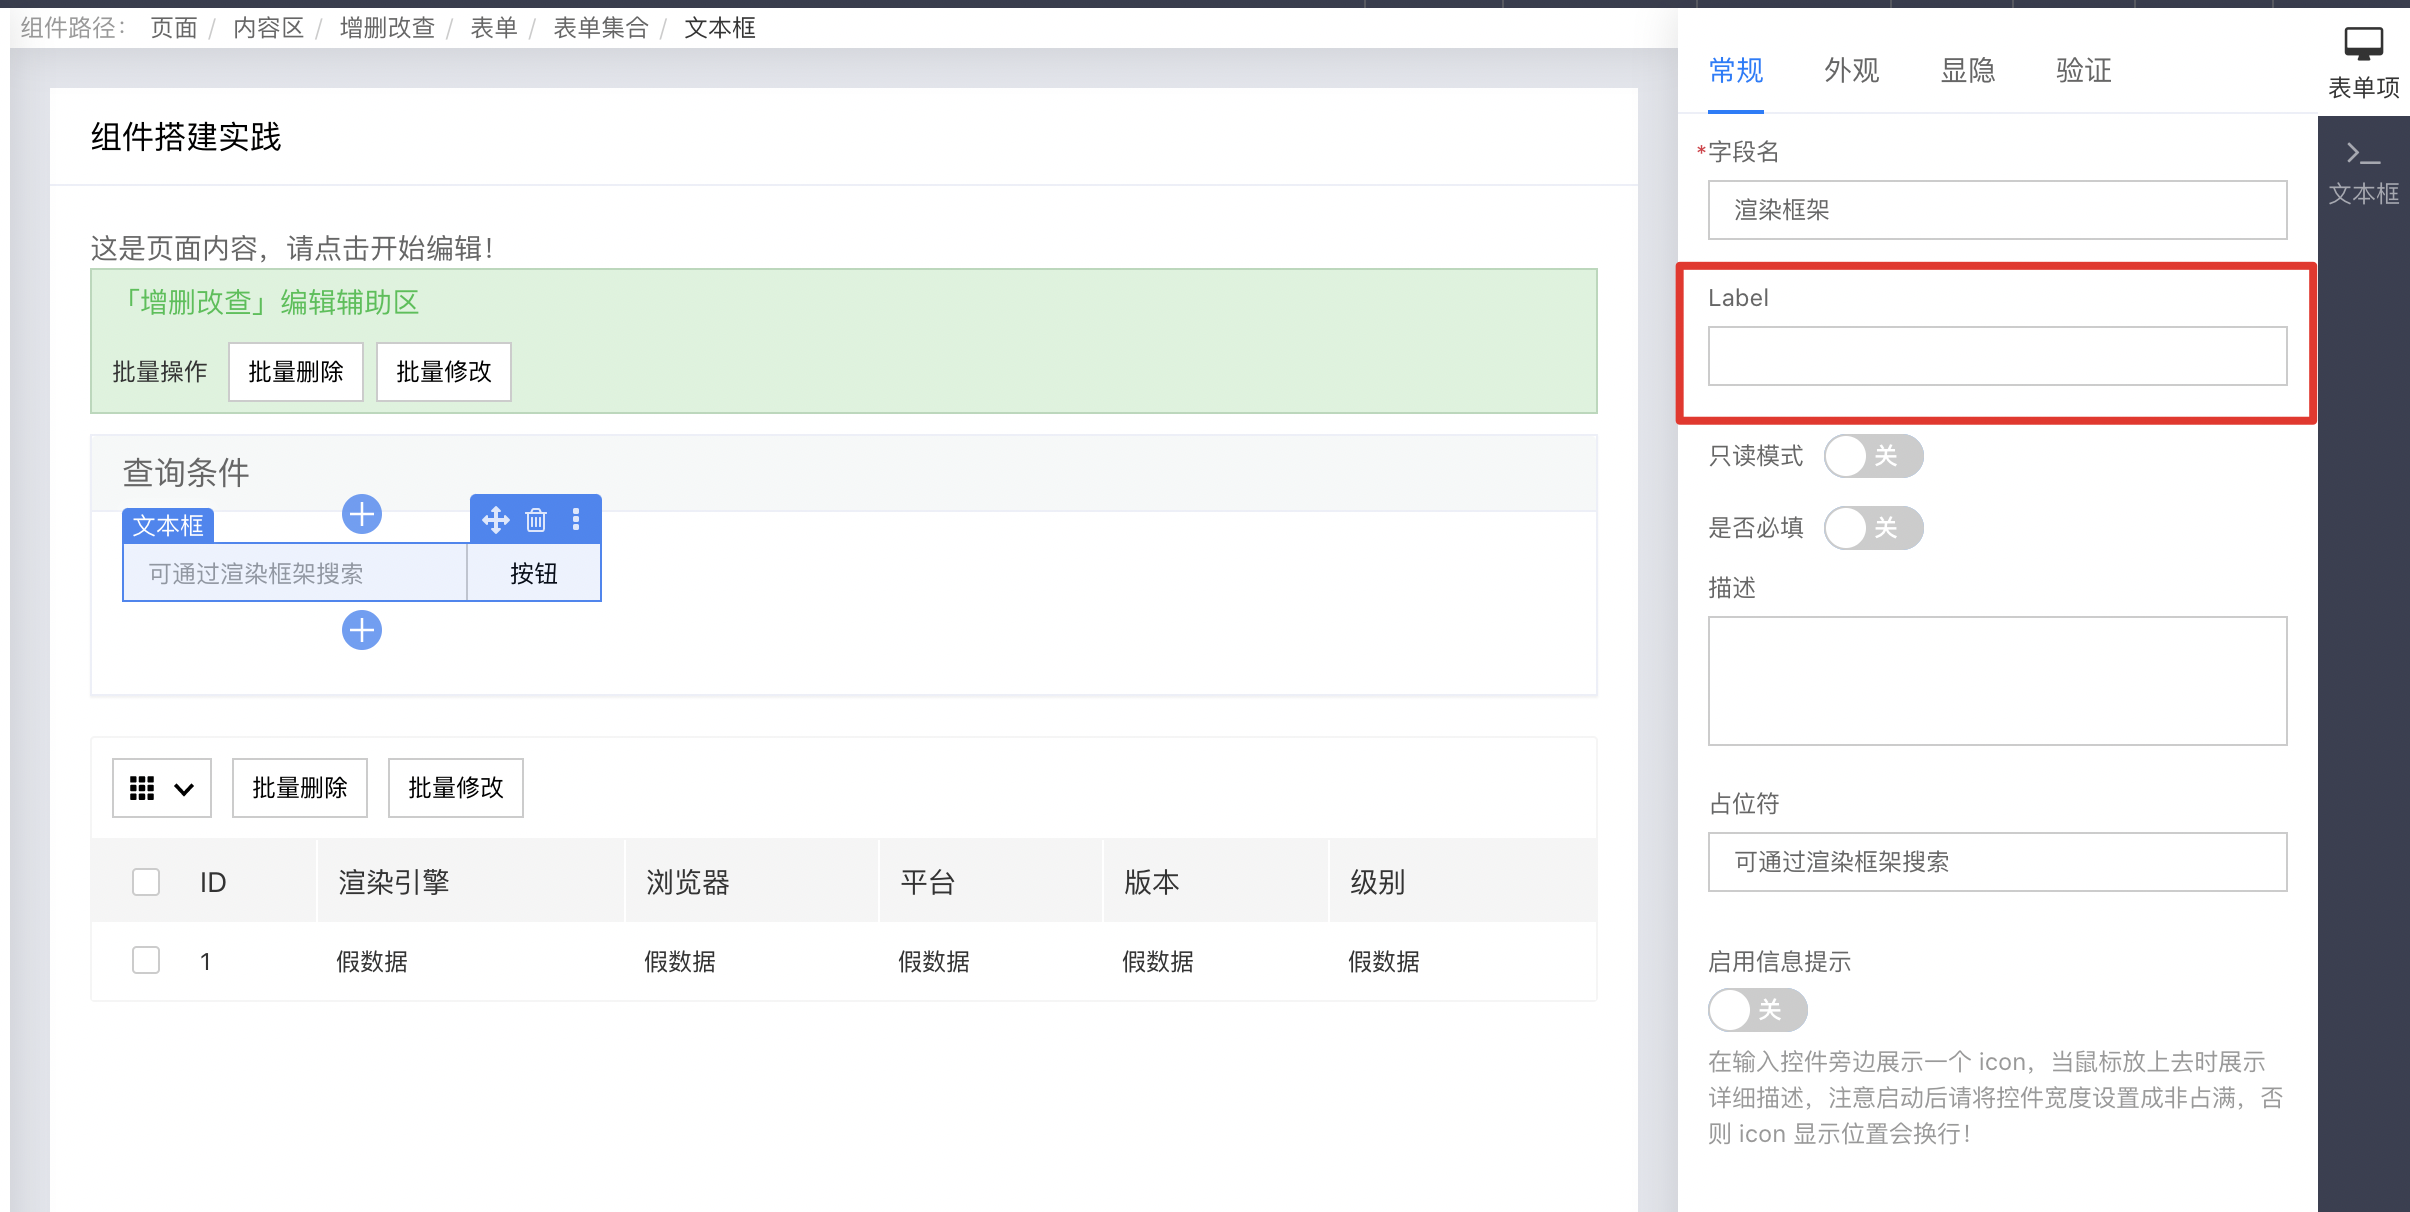Screen dimensions: 2410x1212
Task: Click the 文本框 breadcrumb item
Action: [720, 28]
